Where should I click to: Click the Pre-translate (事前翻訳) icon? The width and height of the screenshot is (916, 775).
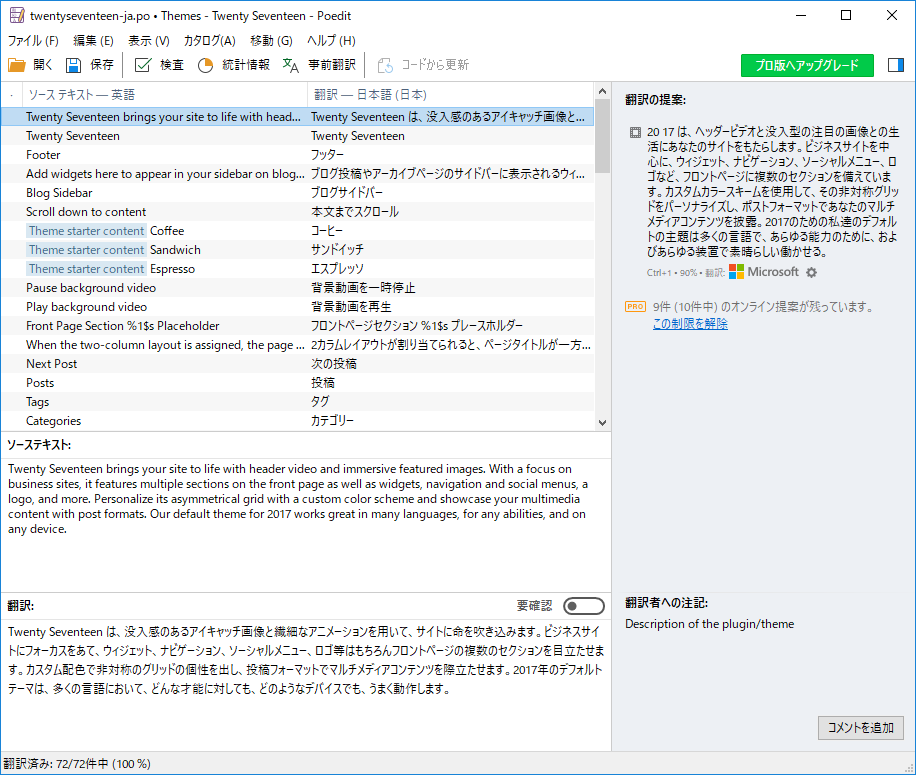point(291,65)
